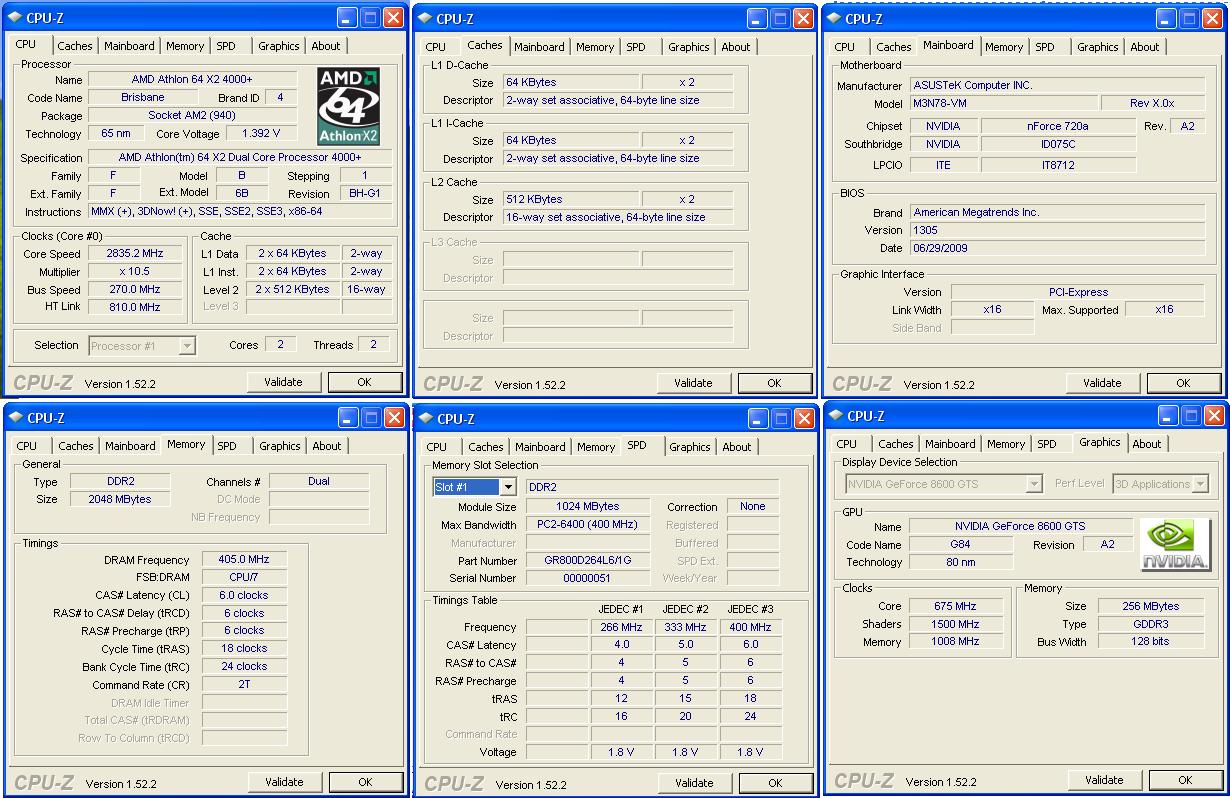Select About tab in the Mainboard-tab window

(1145, 47)
